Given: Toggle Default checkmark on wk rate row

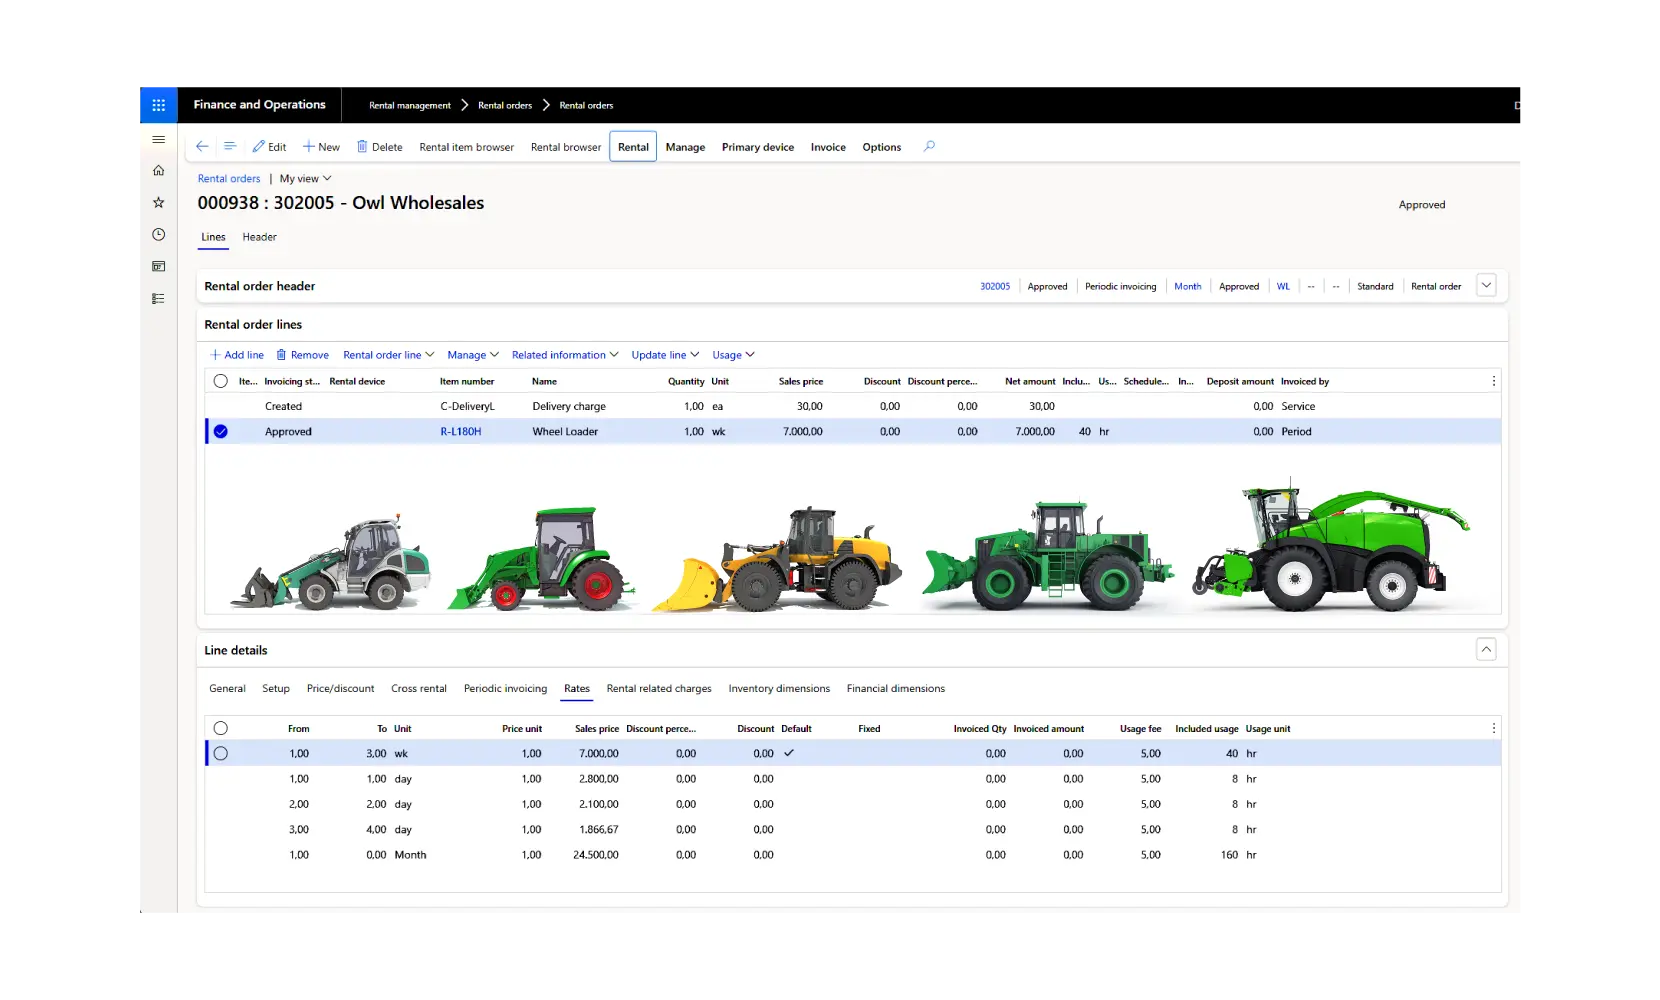Looking at the screenshot, I should [x=789, y=753].
